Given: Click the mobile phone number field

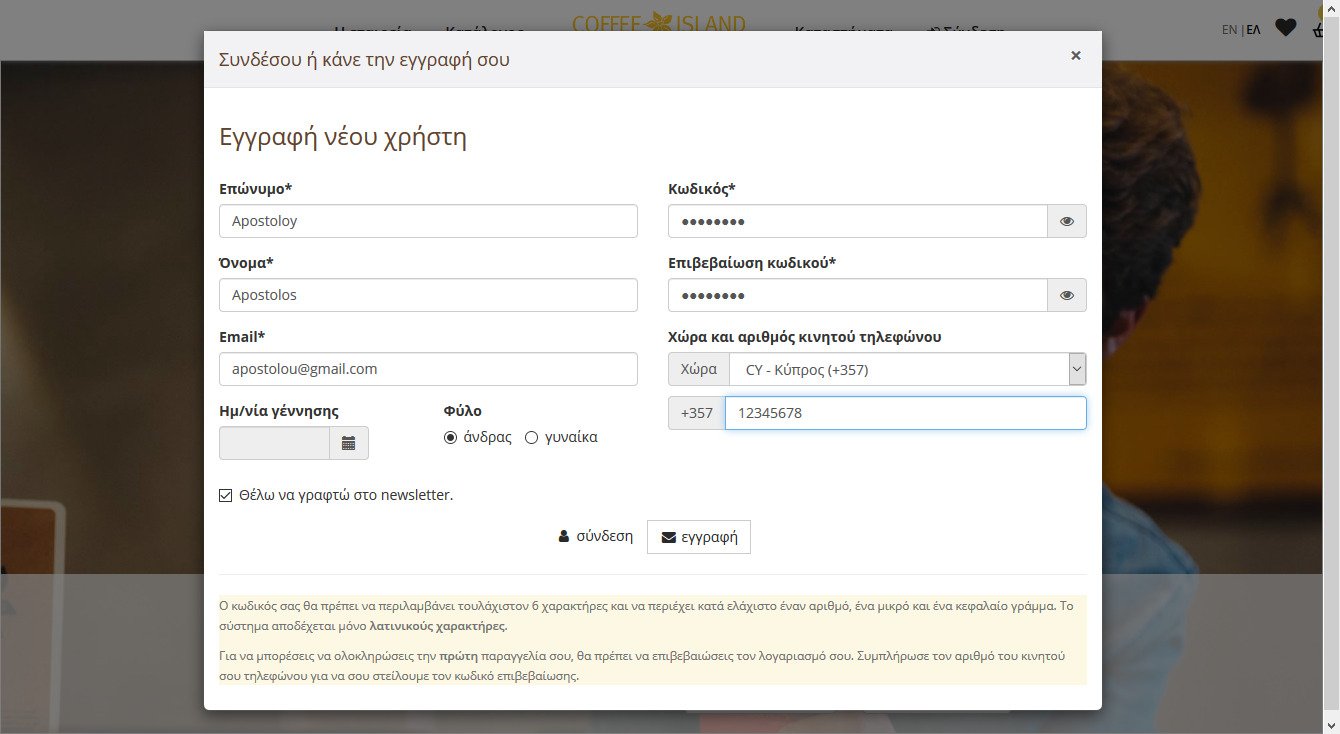Looking at the screenshot, I should tap(906, 413).
